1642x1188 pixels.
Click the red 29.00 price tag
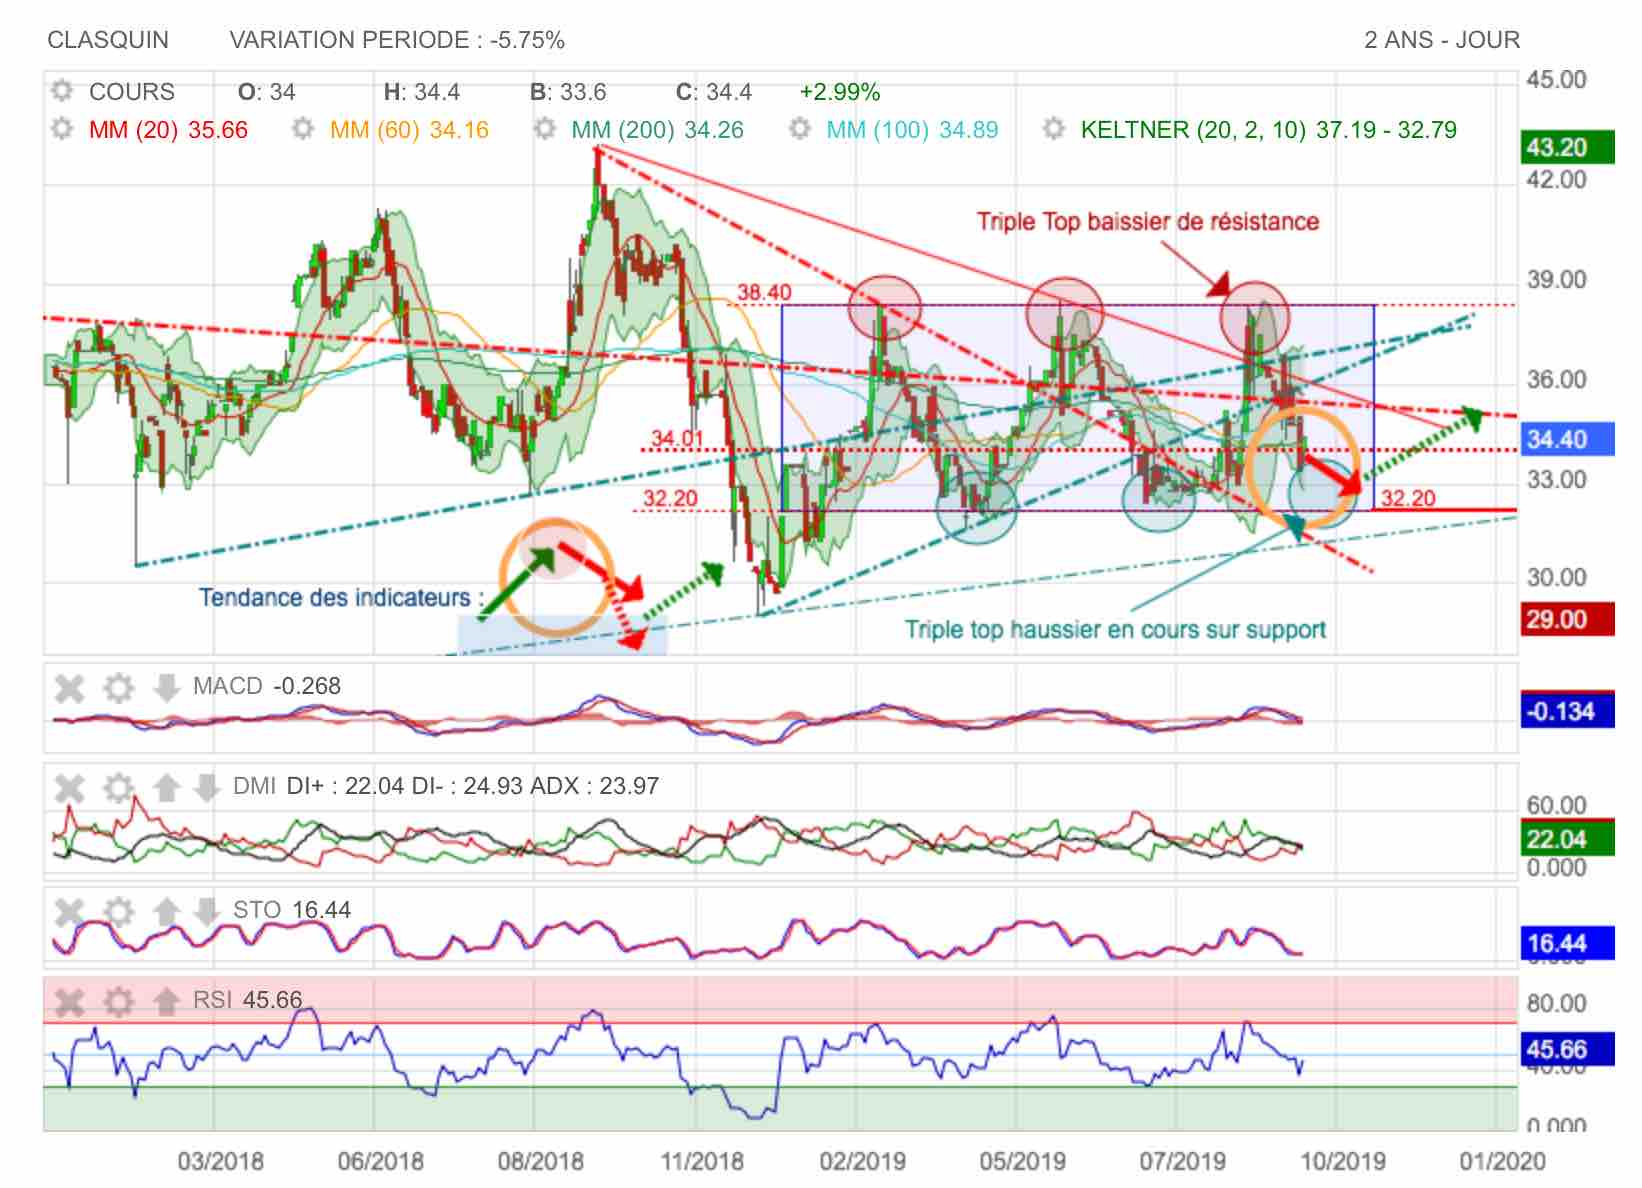(x=1567, y=619)
